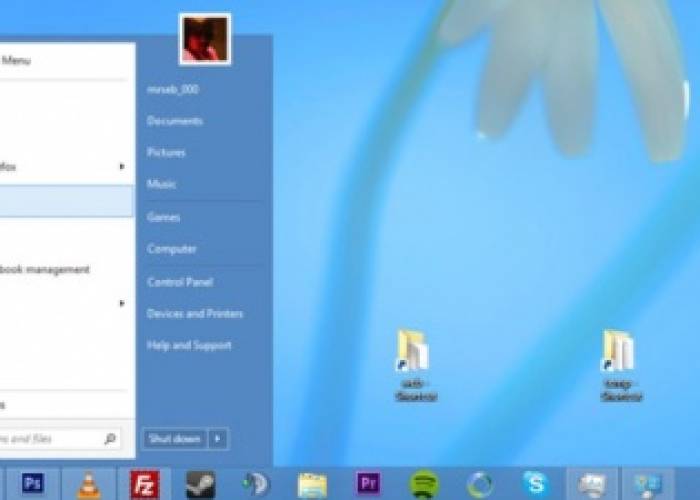
Task: Expand the submenu arrow below the book management entry
Action: 121,304
